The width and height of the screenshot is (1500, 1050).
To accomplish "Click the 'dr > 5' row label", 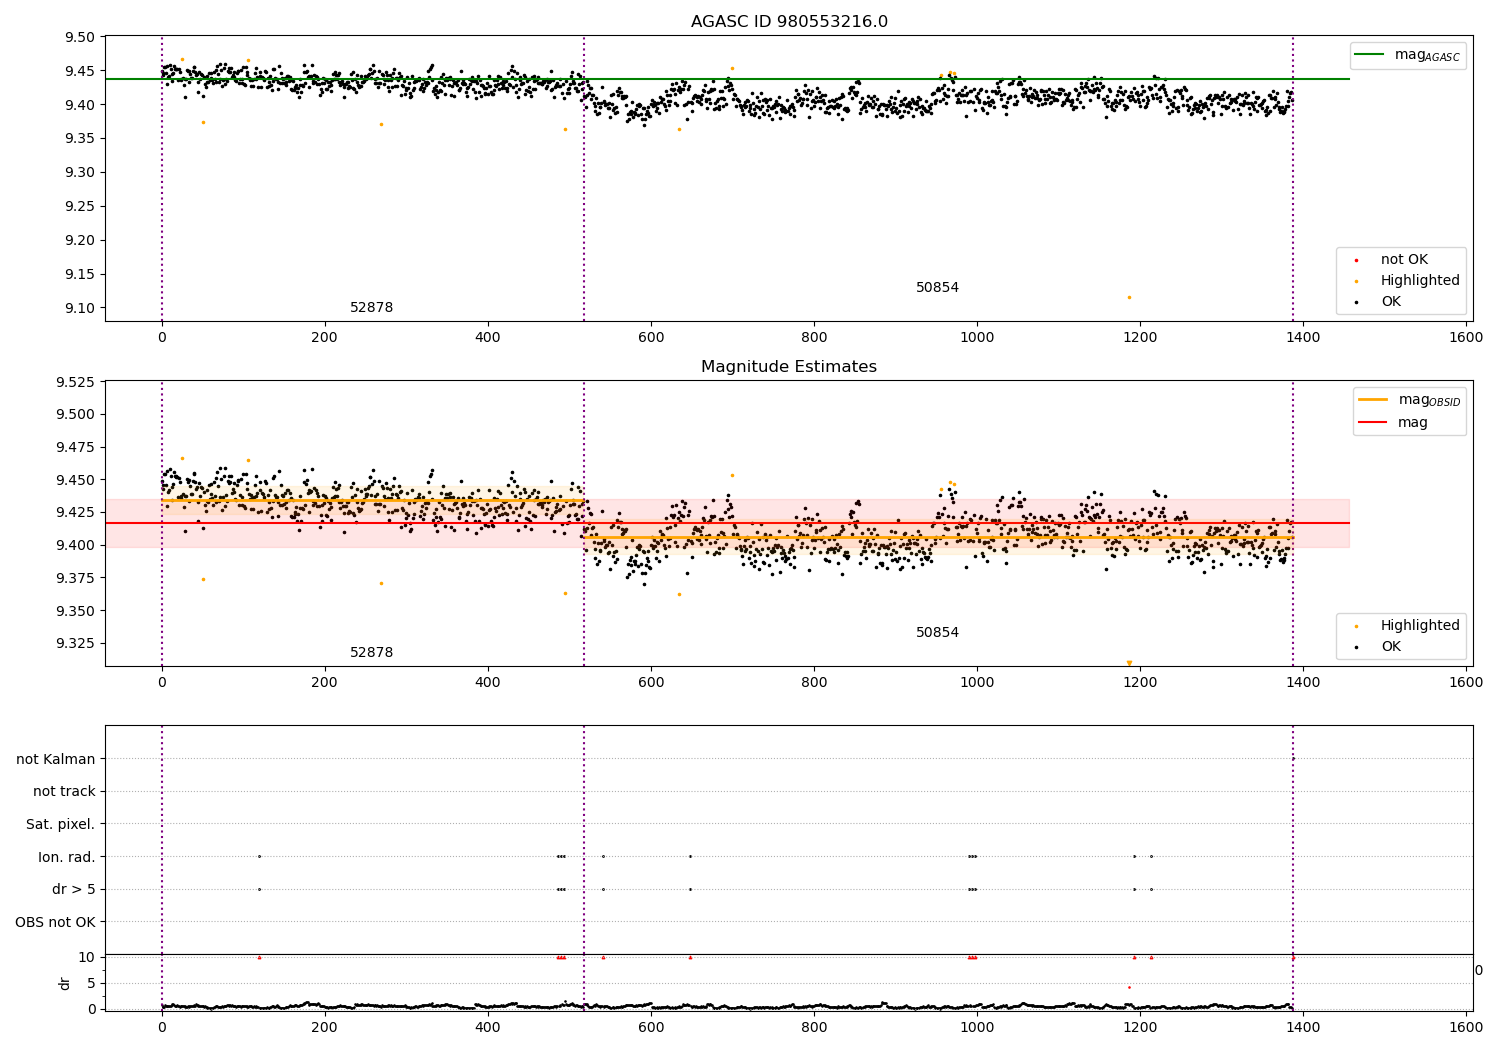I will pos(74,890).
